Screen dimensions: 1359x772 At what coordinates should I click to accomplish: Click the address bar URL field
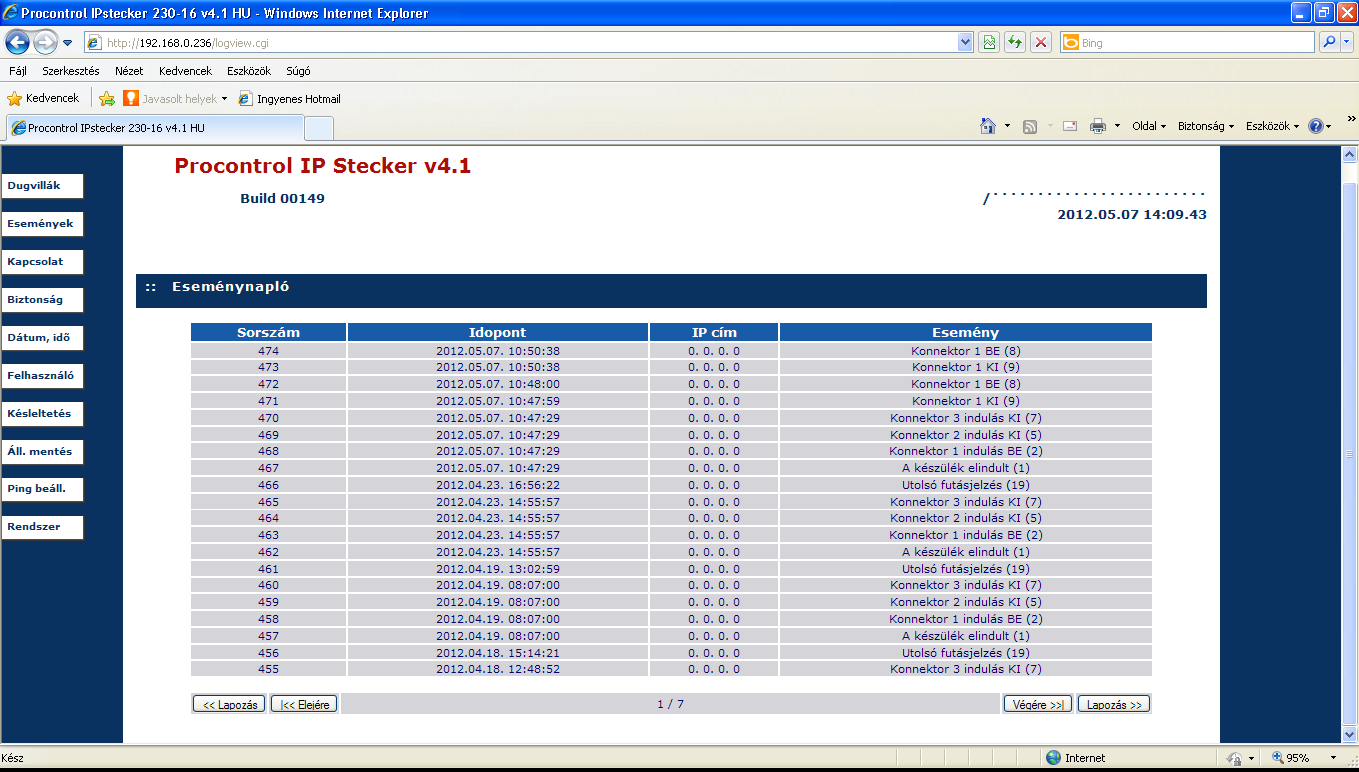point(520,43)
